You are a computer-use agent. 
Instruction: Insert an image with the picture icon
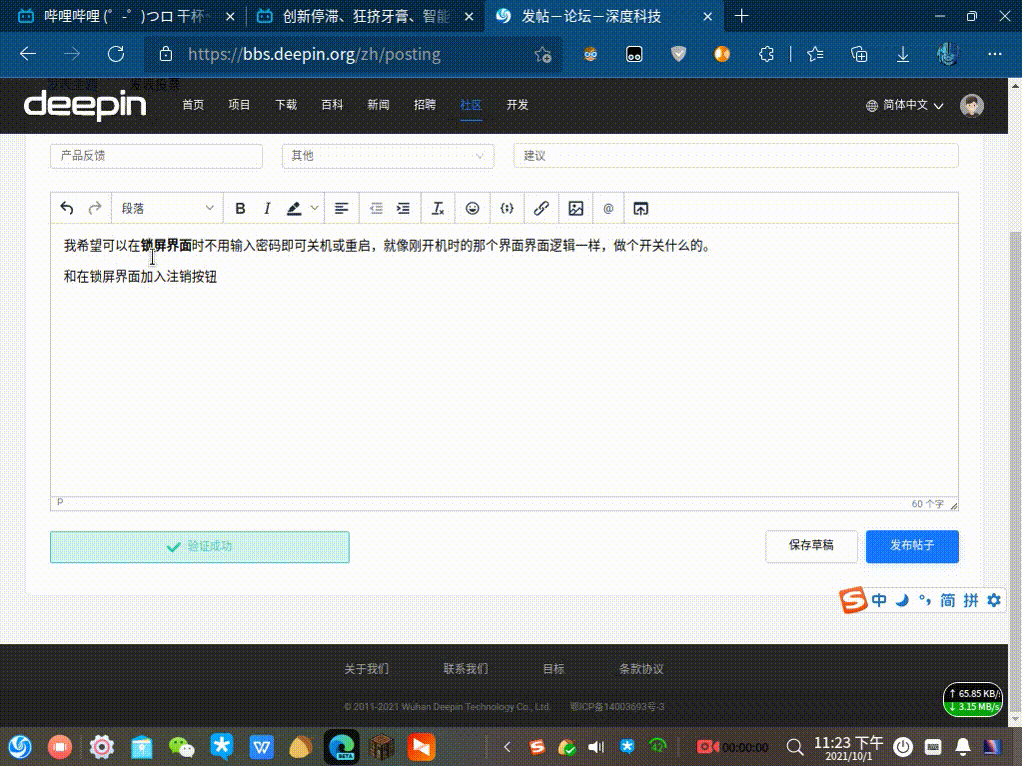pos(575,208)
